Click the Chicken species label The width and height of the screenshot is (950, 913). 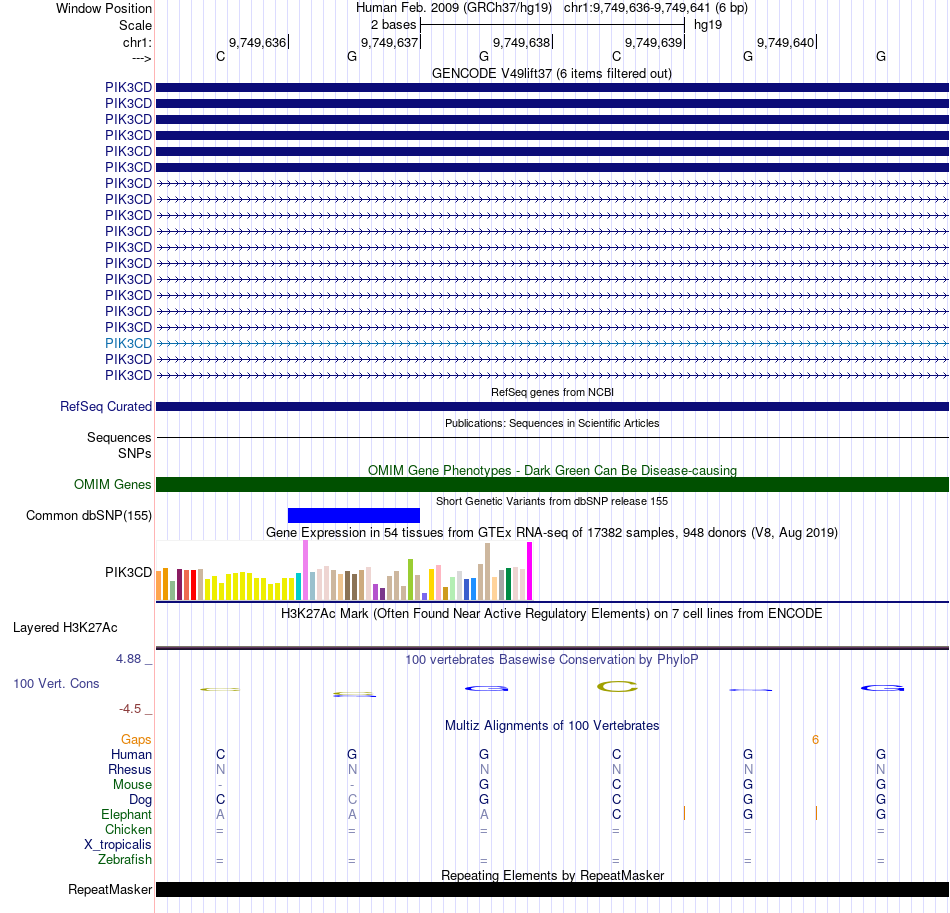128,829
